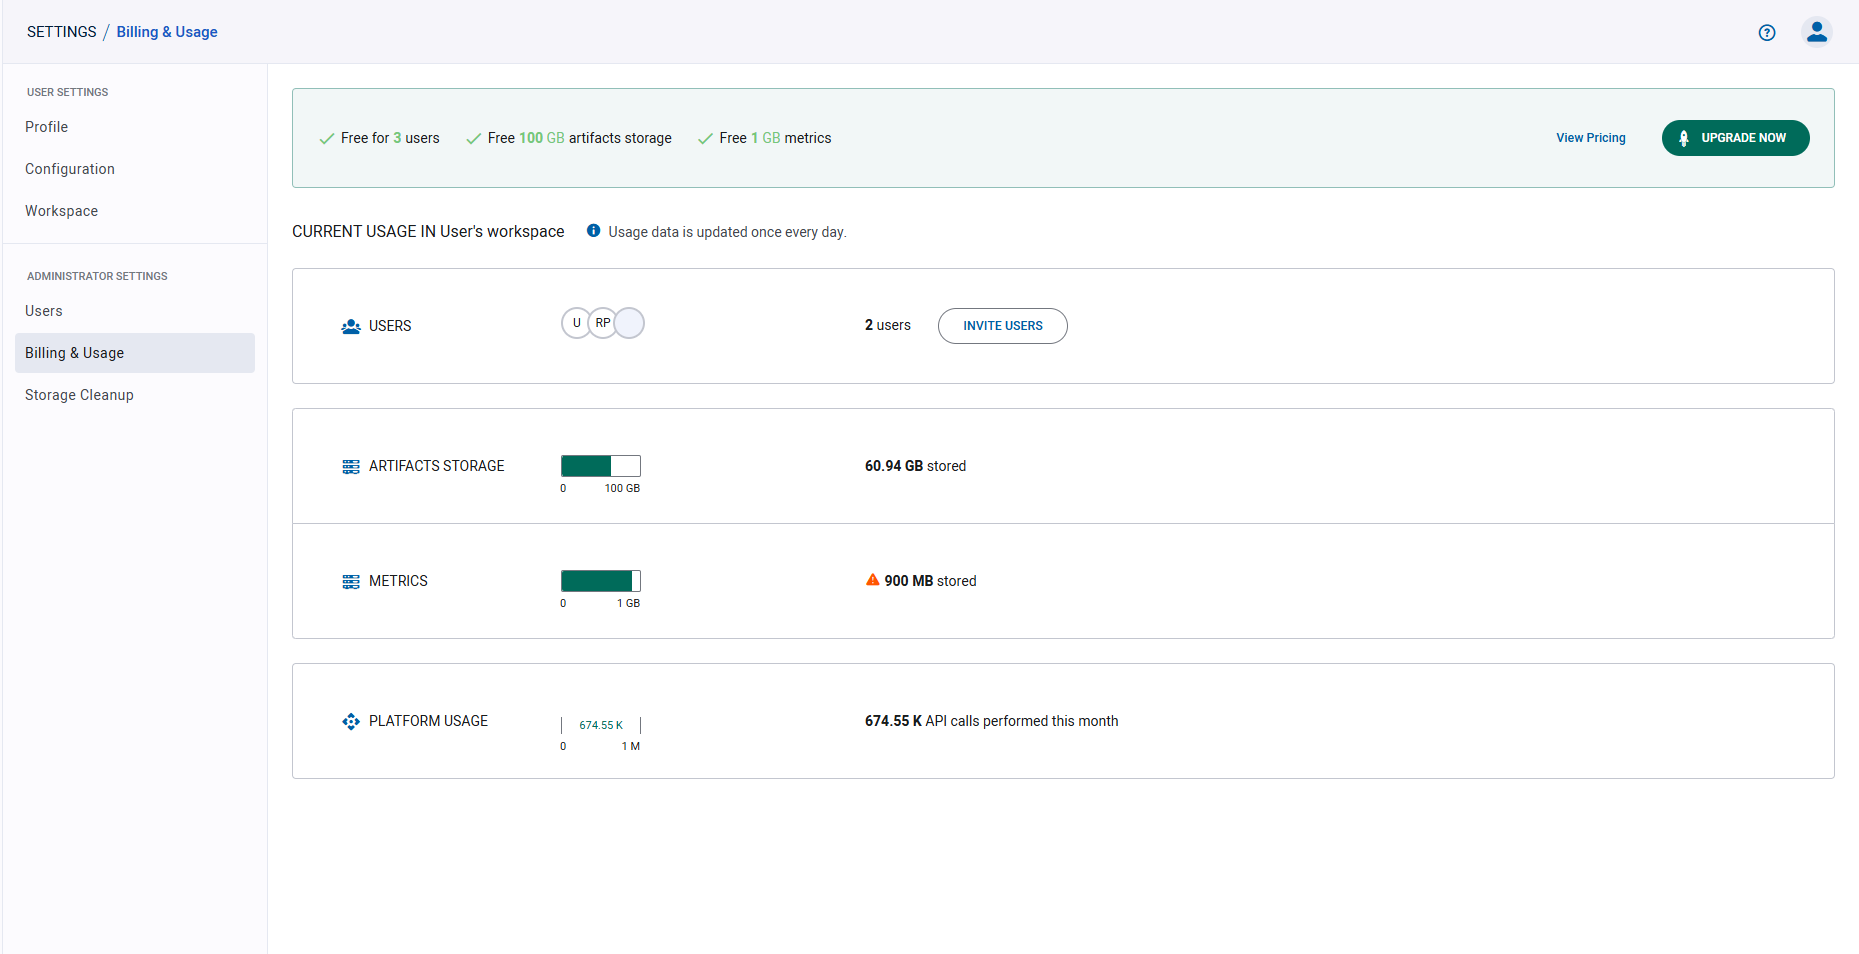
Task: Go to the Users administrator page
Action: coord(43,311)
